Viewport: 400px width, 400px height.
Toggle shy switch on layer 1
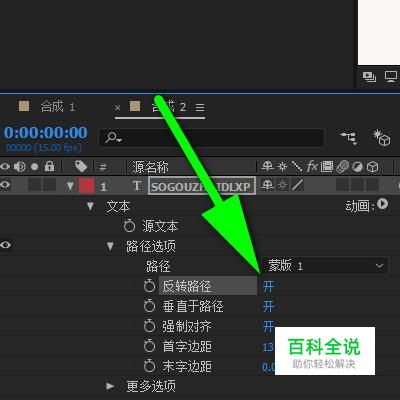point(267,185)
